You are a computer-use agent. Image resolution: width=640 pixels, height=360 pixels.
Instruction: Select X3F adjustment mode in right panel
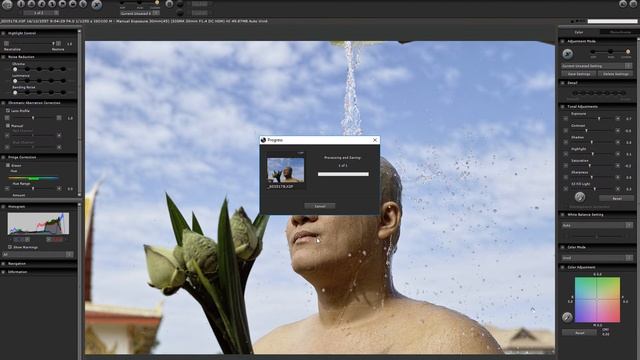pyautogui.click(x=593, y=51)
